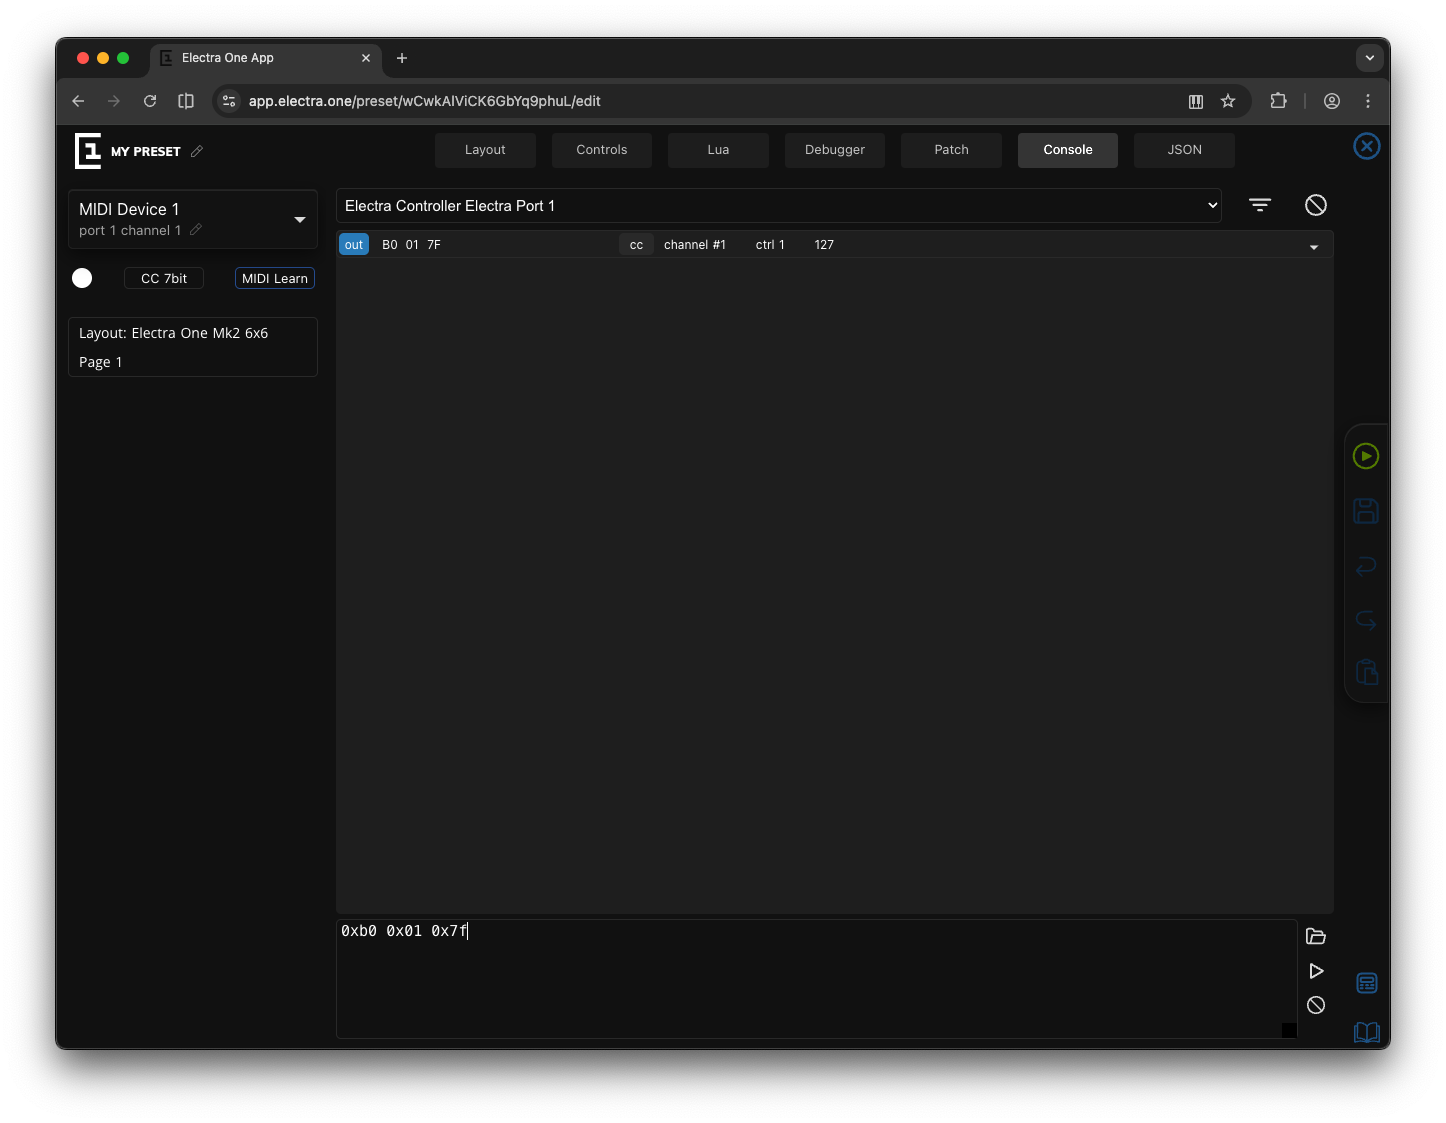
Task: Click the green send to device icon
Action: pos(1365,456)
